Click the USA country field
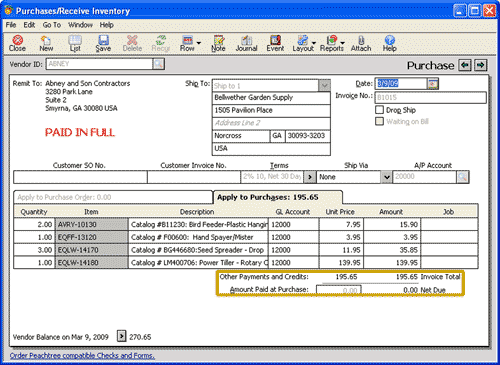This screenshot has height=365, width=500. click(271, 148)
